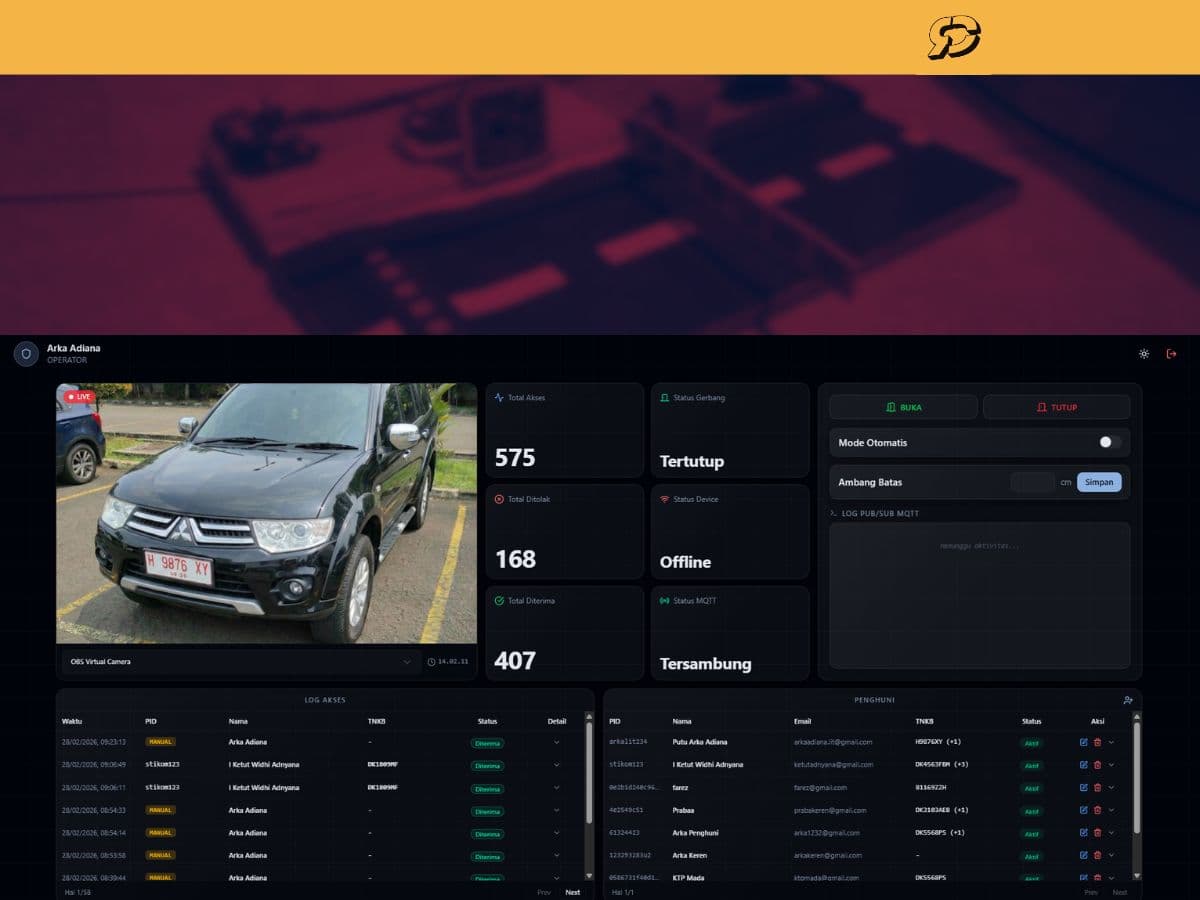The height and width of the screenshot is (900, 1200).
Task: Click the red logout icon
Action: point(1171,354)
